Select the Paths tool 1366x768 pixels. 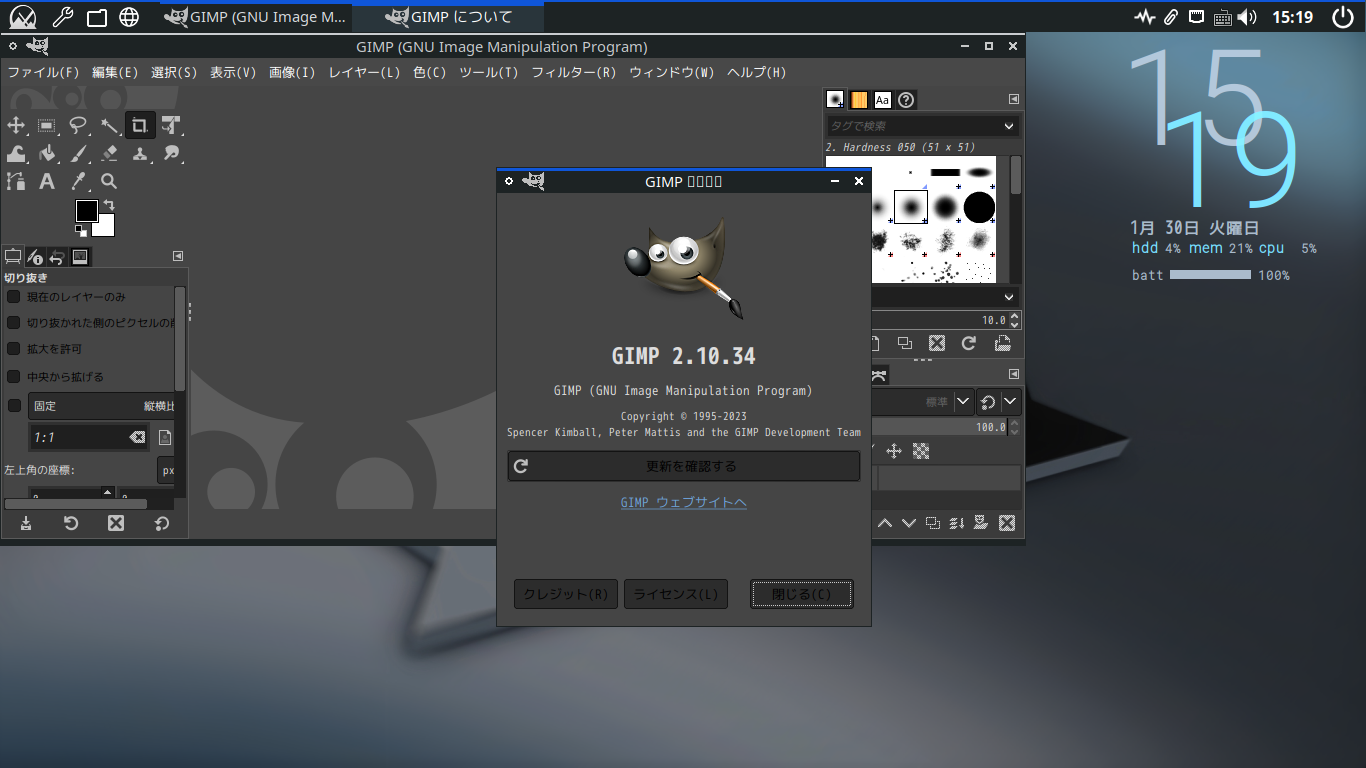coord(16,181)
